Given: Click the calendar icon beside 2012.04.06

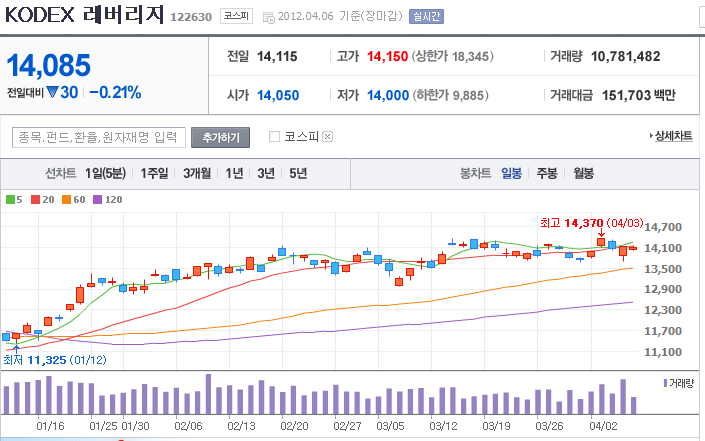Looking at the screenshot, I should [268, 17].
